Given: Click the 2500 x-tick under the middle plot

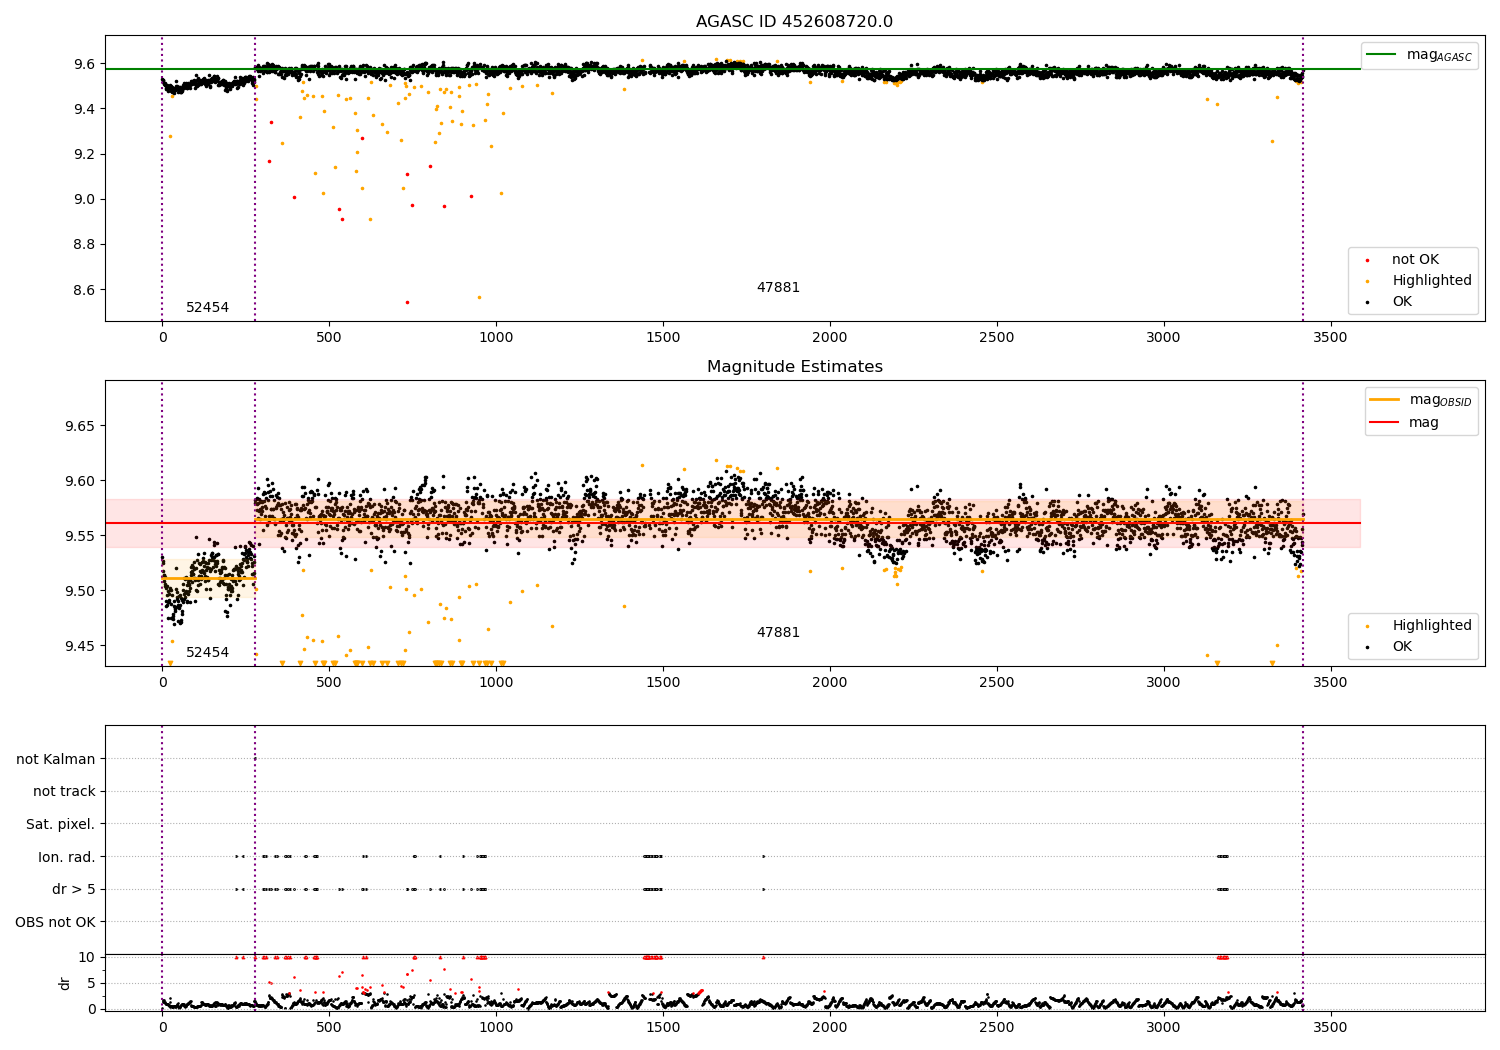Looking at the screenshot, I should click(x=997, y=682).
